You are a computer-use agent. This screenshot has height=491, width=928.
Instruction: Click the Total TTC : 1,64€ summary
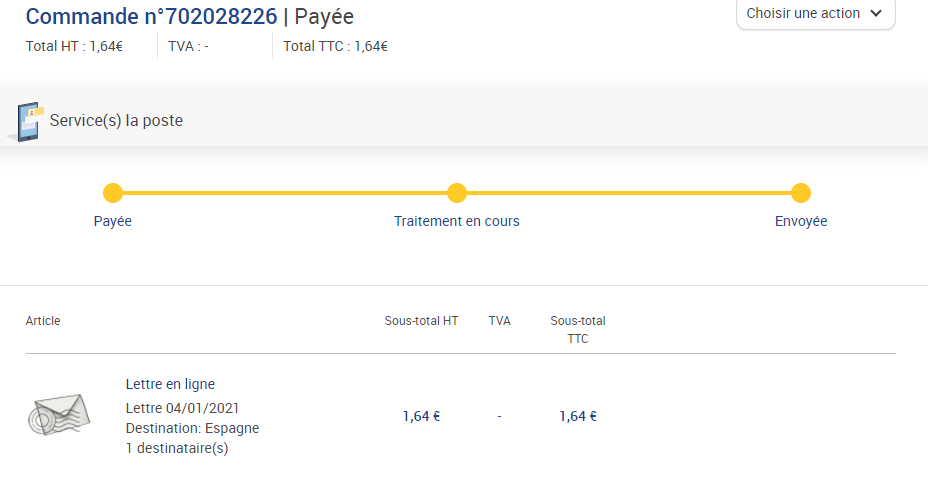click(x=335, y=46)
